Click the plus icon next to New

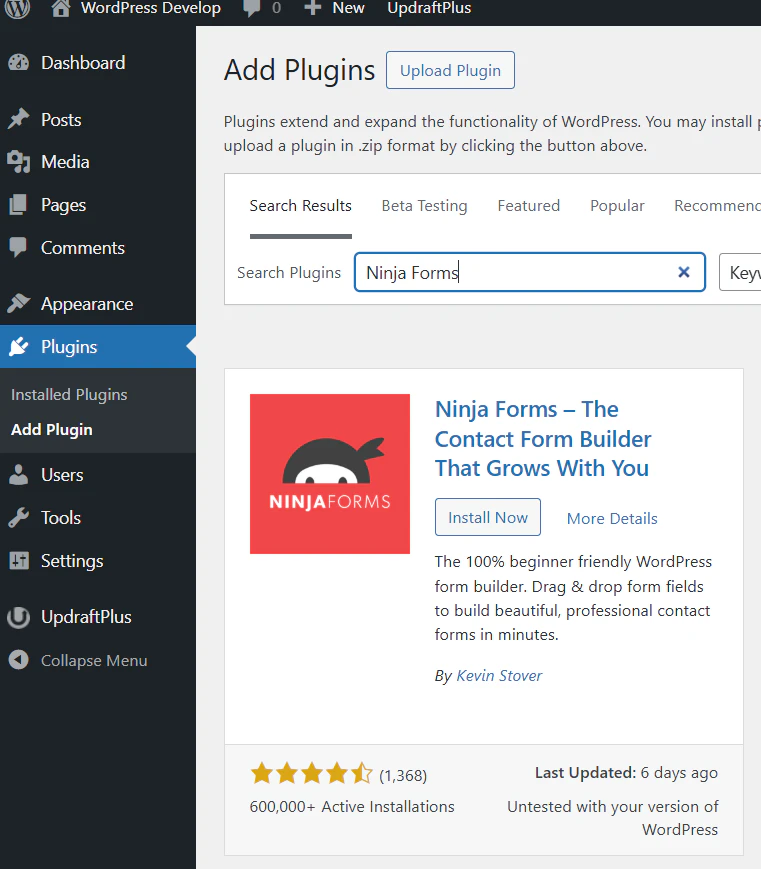(x=313, y=8)
